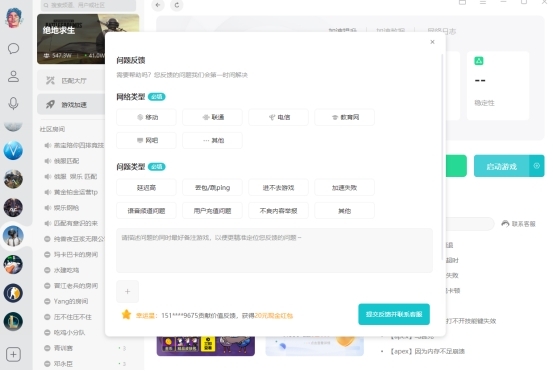Open the blue V community icon
This screenshot has height=371, width=553.
[x=13, y=151]
